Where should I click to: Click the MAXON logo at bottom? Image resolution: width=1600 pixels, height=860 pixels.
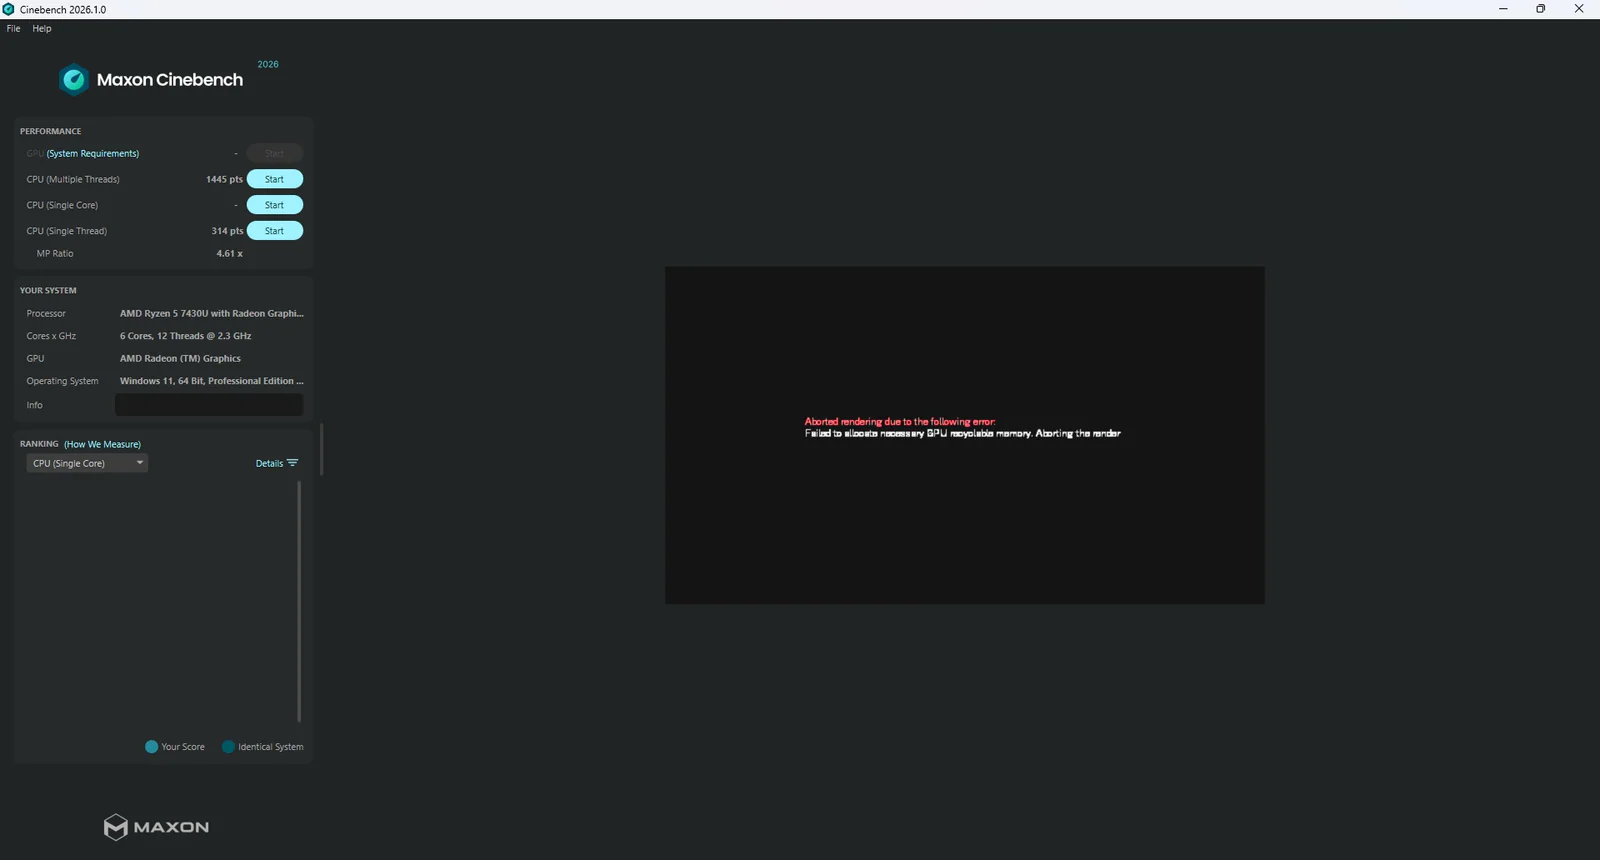[x=156, y=827]
